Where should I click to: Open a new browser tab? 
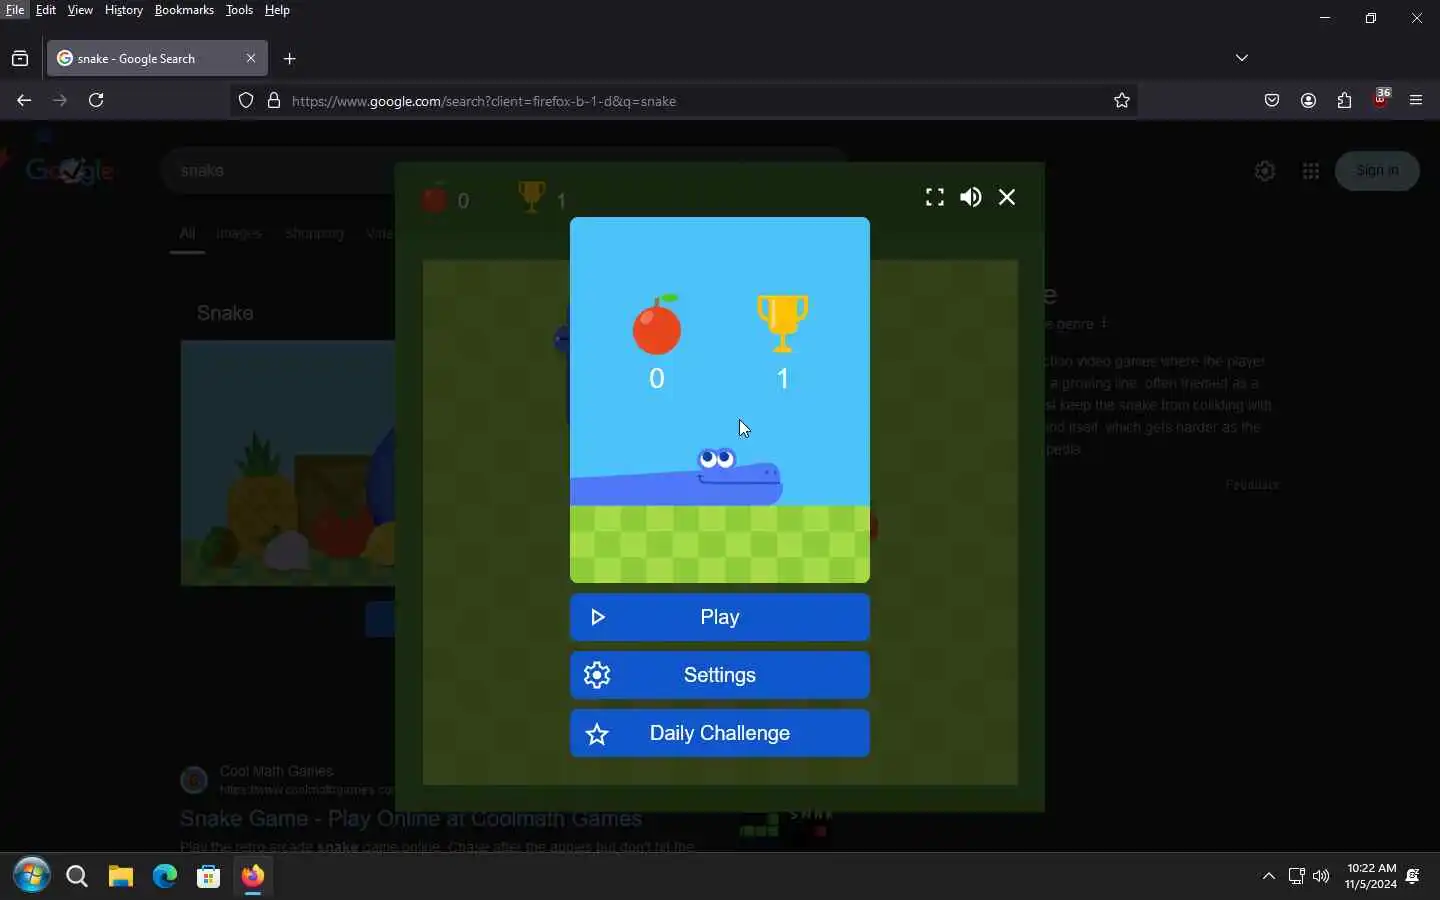(x=290, y=59)
